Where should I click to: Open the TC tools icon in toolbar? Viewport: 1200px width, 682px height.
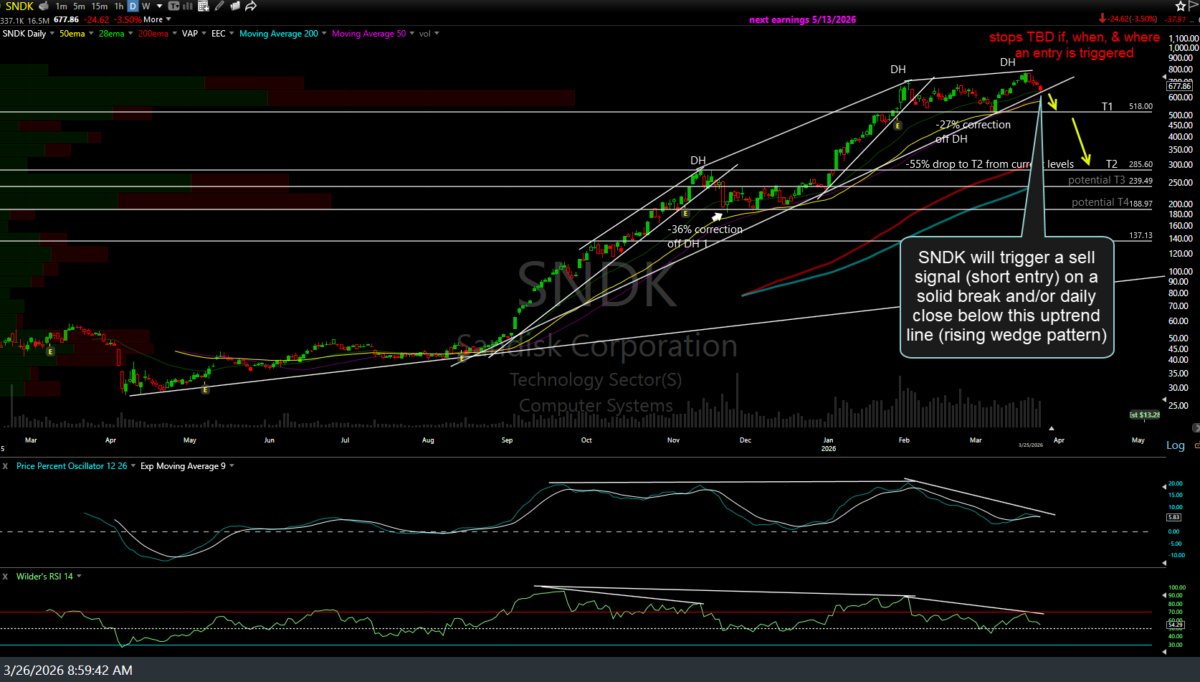tap(173, 6)
